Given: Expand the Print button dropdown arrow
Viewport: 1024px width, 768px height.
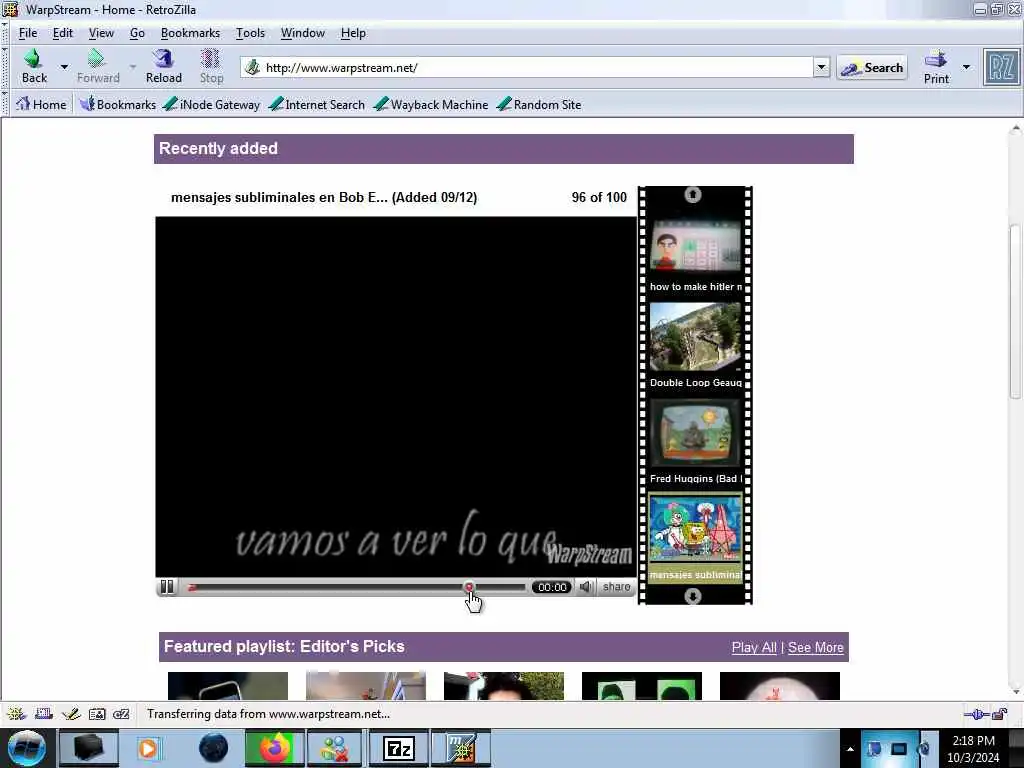Looking at the screenshot, I should (x=966, y=67).
